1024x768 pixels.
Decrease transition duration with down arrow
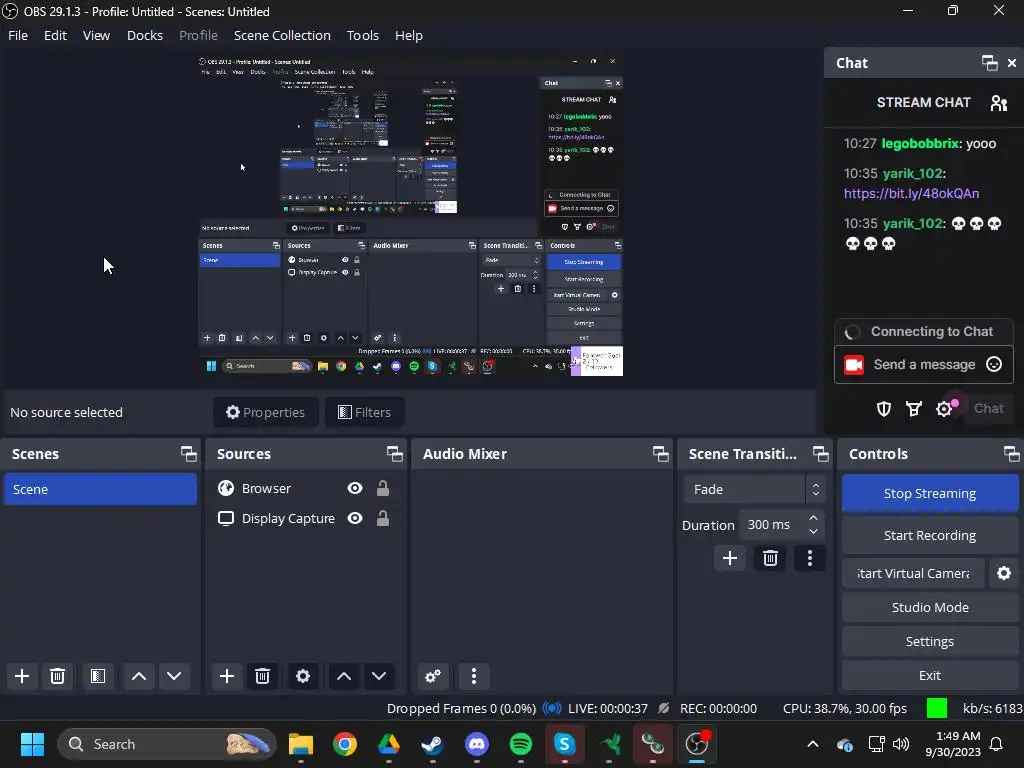pyautogui.click(x=813, y=532)
